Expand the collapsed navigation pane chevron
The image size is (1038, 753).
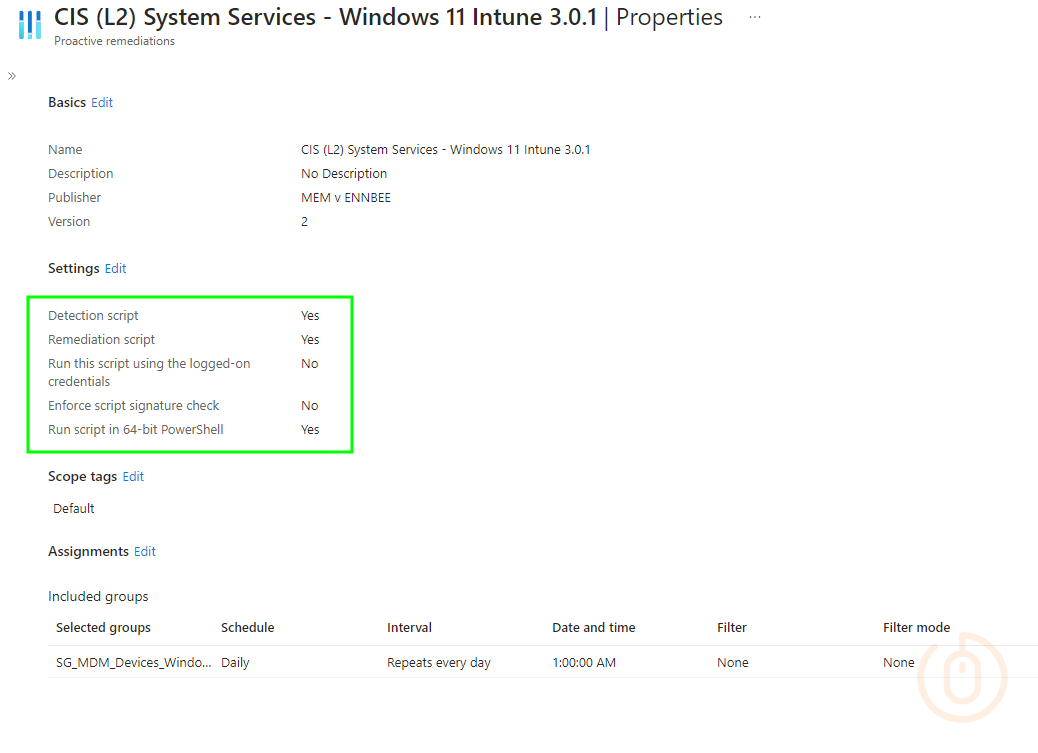coord(11,75)
